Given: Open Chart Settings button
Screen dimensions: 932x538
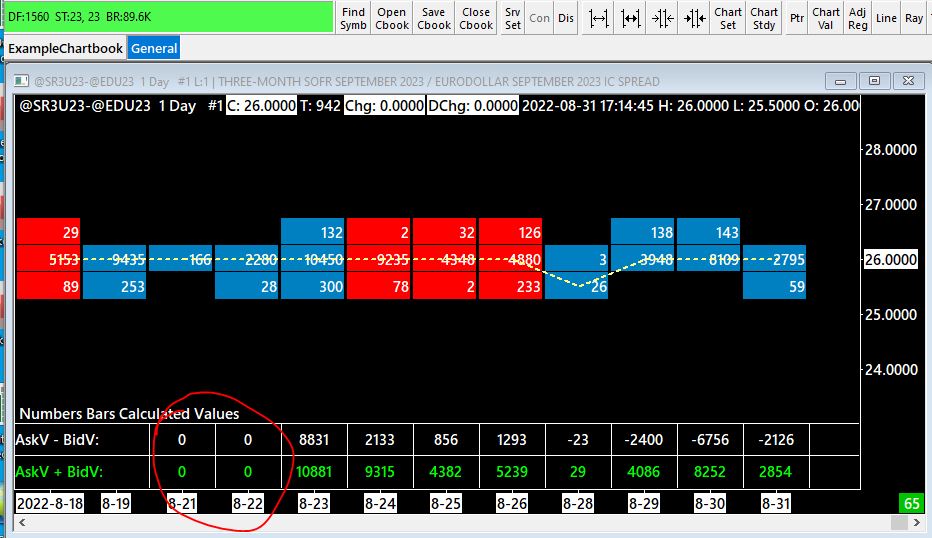Looking at the screenshot, I should point(728,18).
